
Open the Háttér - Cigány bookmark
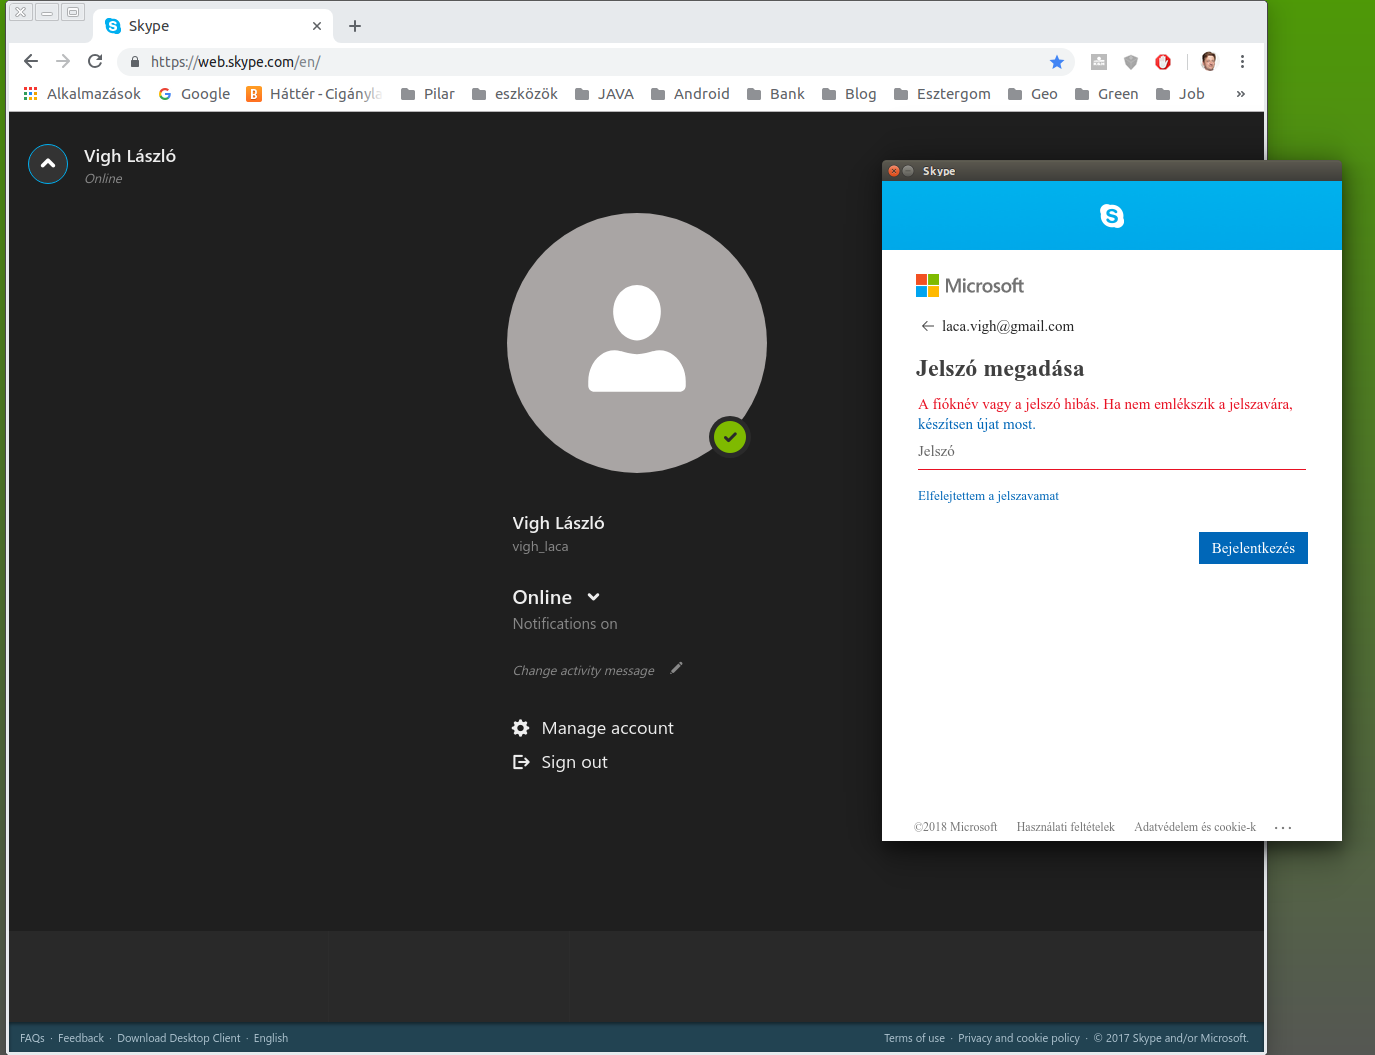click(314, 94)
